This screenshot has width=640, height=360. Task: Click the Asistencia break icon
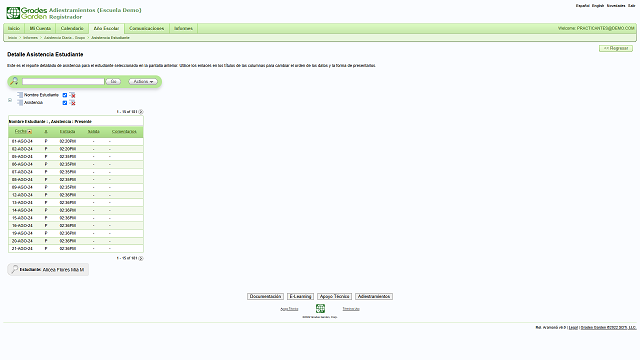click(20, 103)
